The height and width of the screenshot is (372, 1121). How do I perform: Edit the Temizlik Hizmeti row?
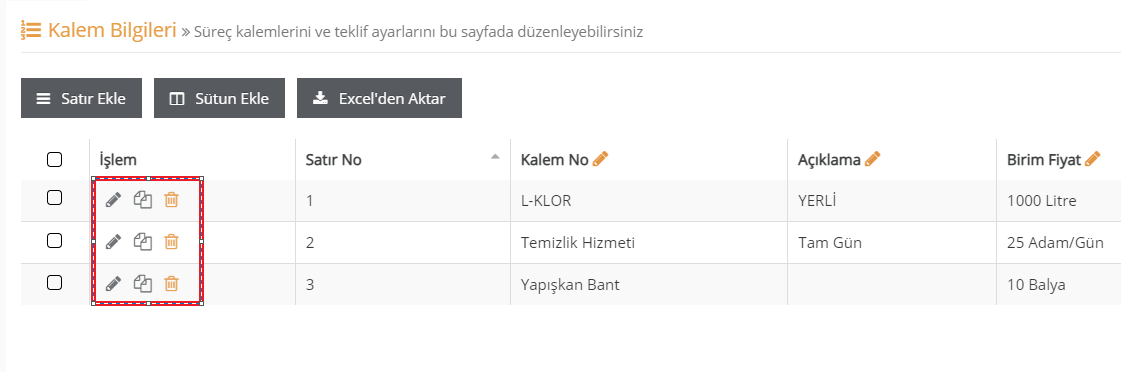113,242
